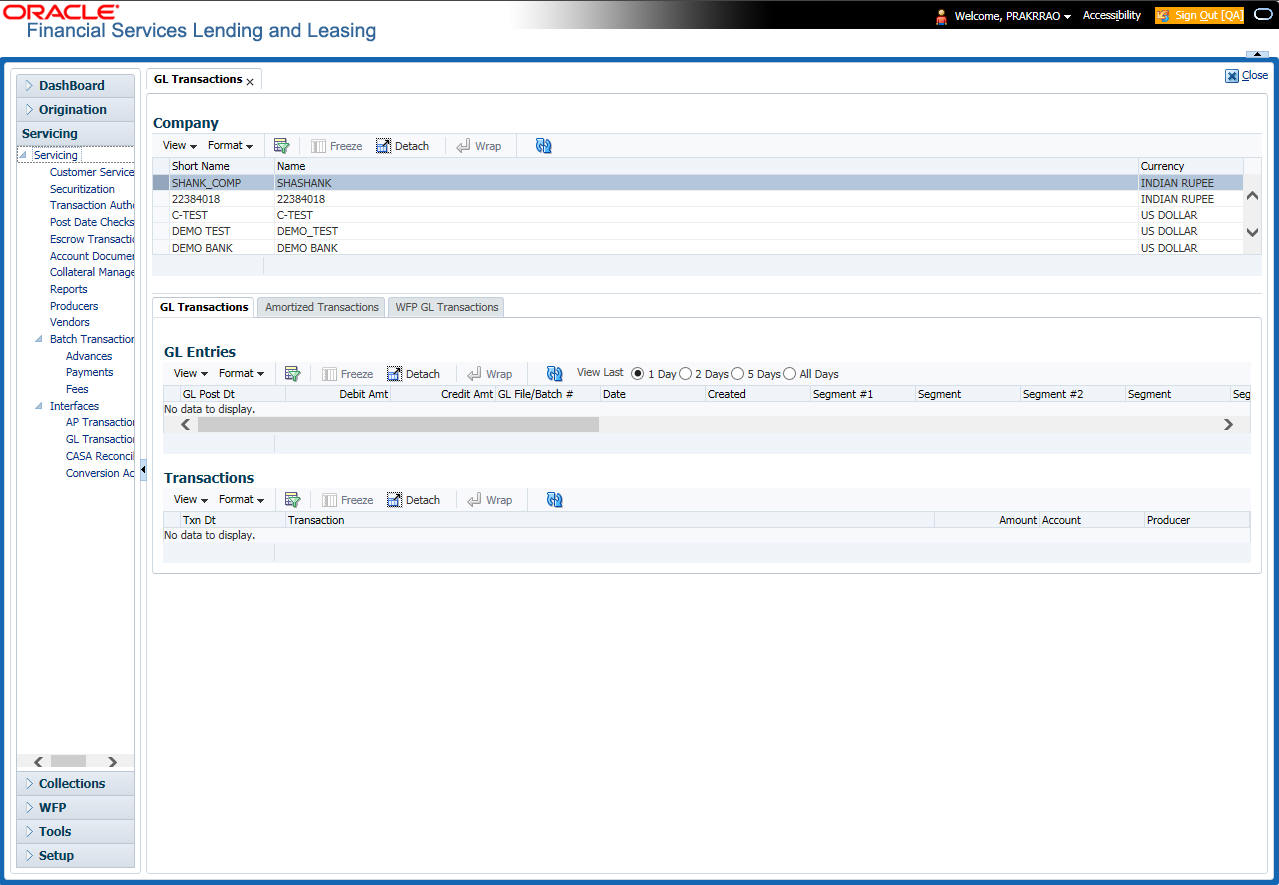Select the 5 Days radio button

[737, 374]
